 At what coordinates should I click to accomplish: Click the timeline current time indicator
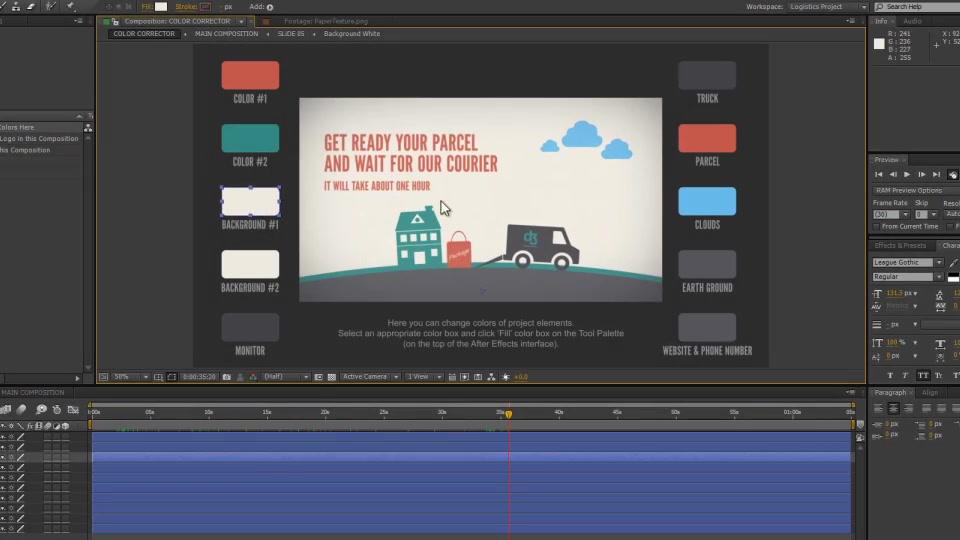(508, 414)
